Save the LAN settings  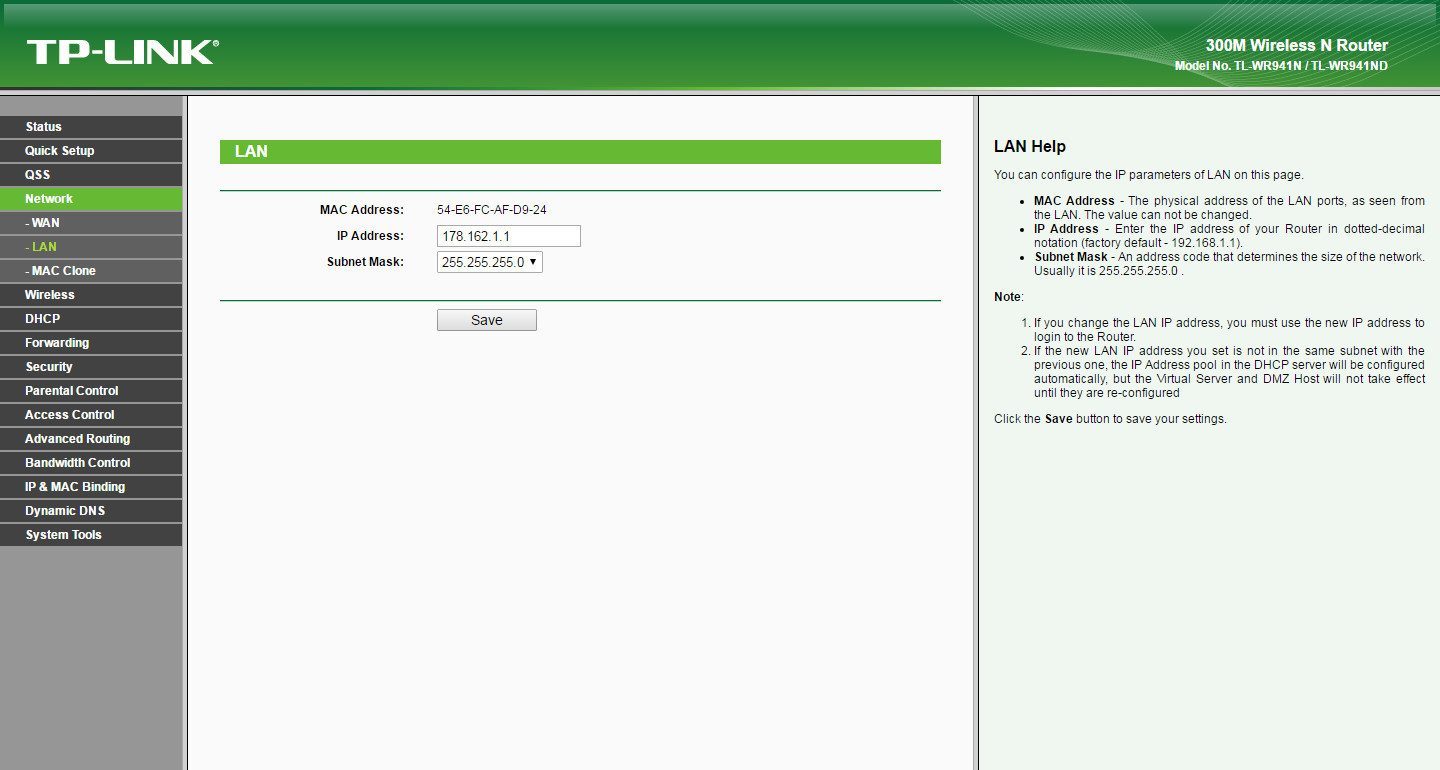click(487, 320)
